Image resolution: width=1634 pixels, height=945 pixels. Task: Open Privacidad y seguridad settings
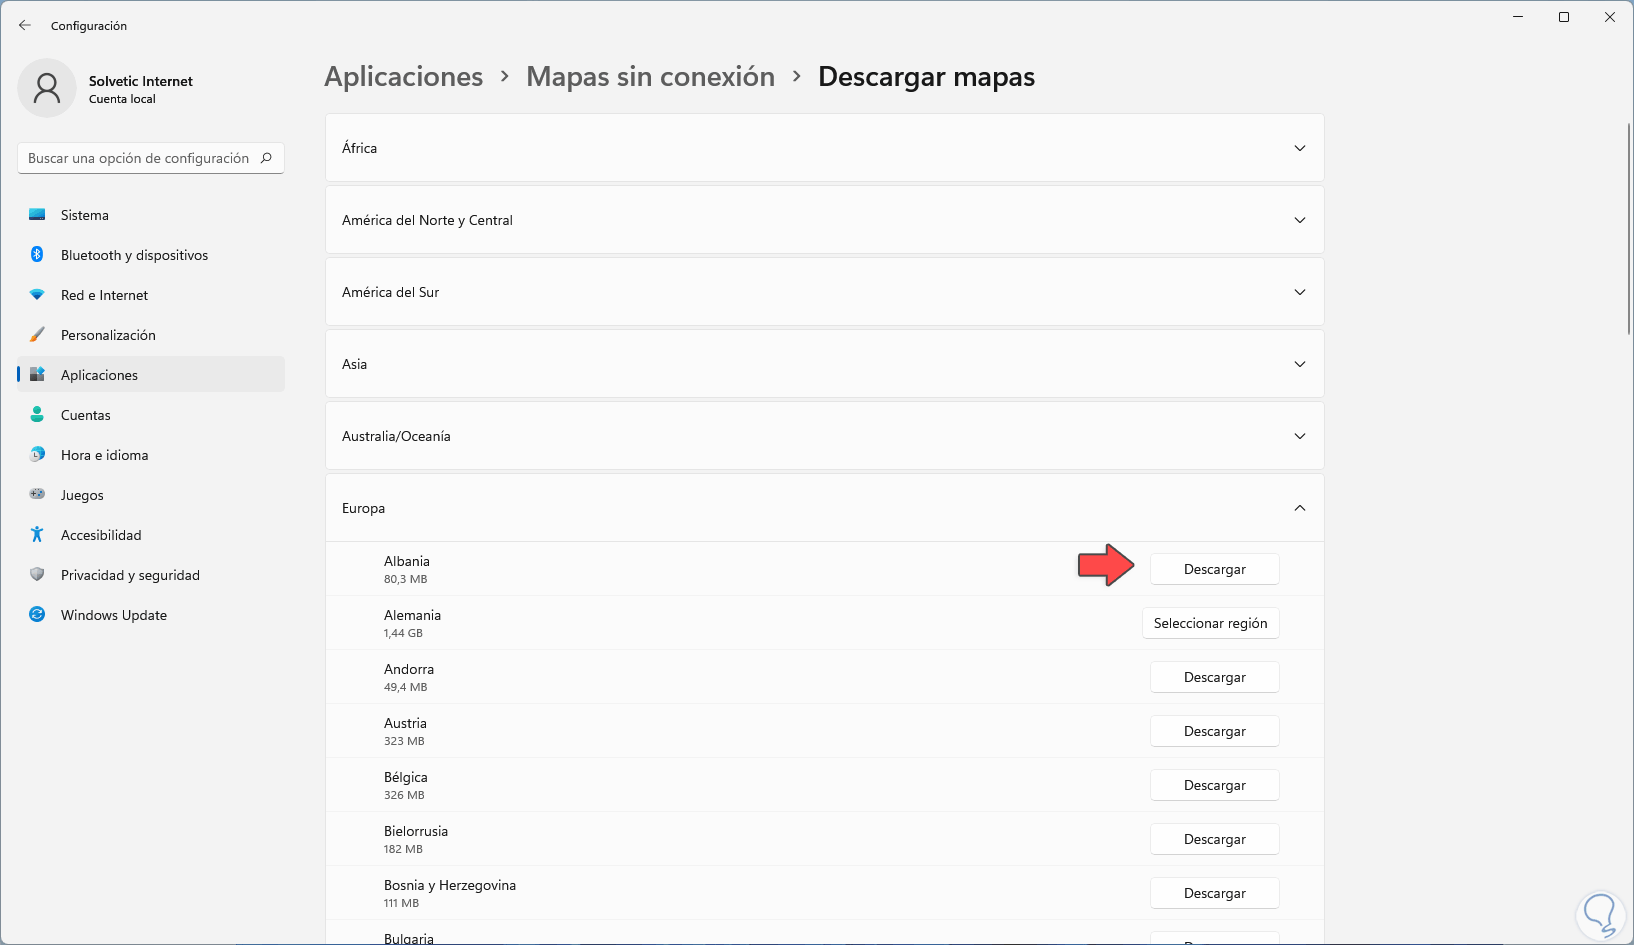point(130,575)
